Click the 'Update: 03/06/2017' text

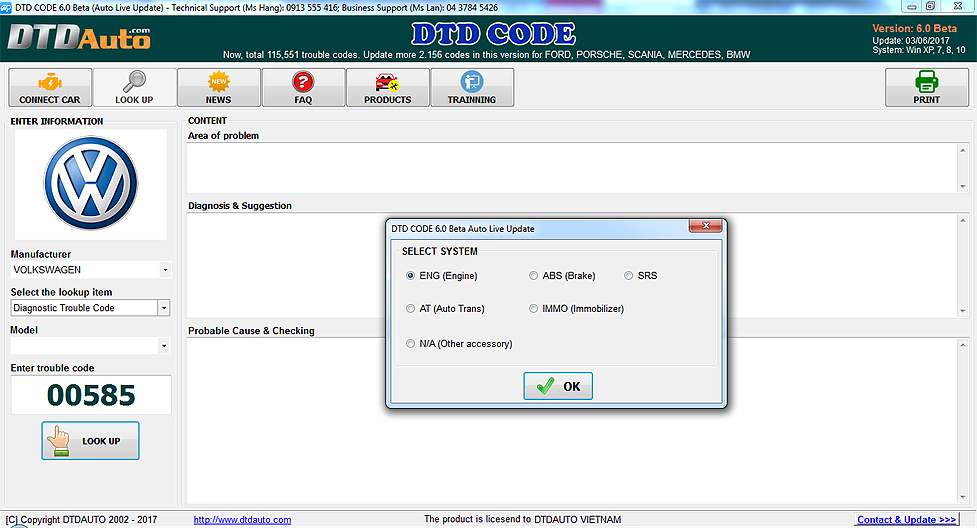[x=911, y=41]
